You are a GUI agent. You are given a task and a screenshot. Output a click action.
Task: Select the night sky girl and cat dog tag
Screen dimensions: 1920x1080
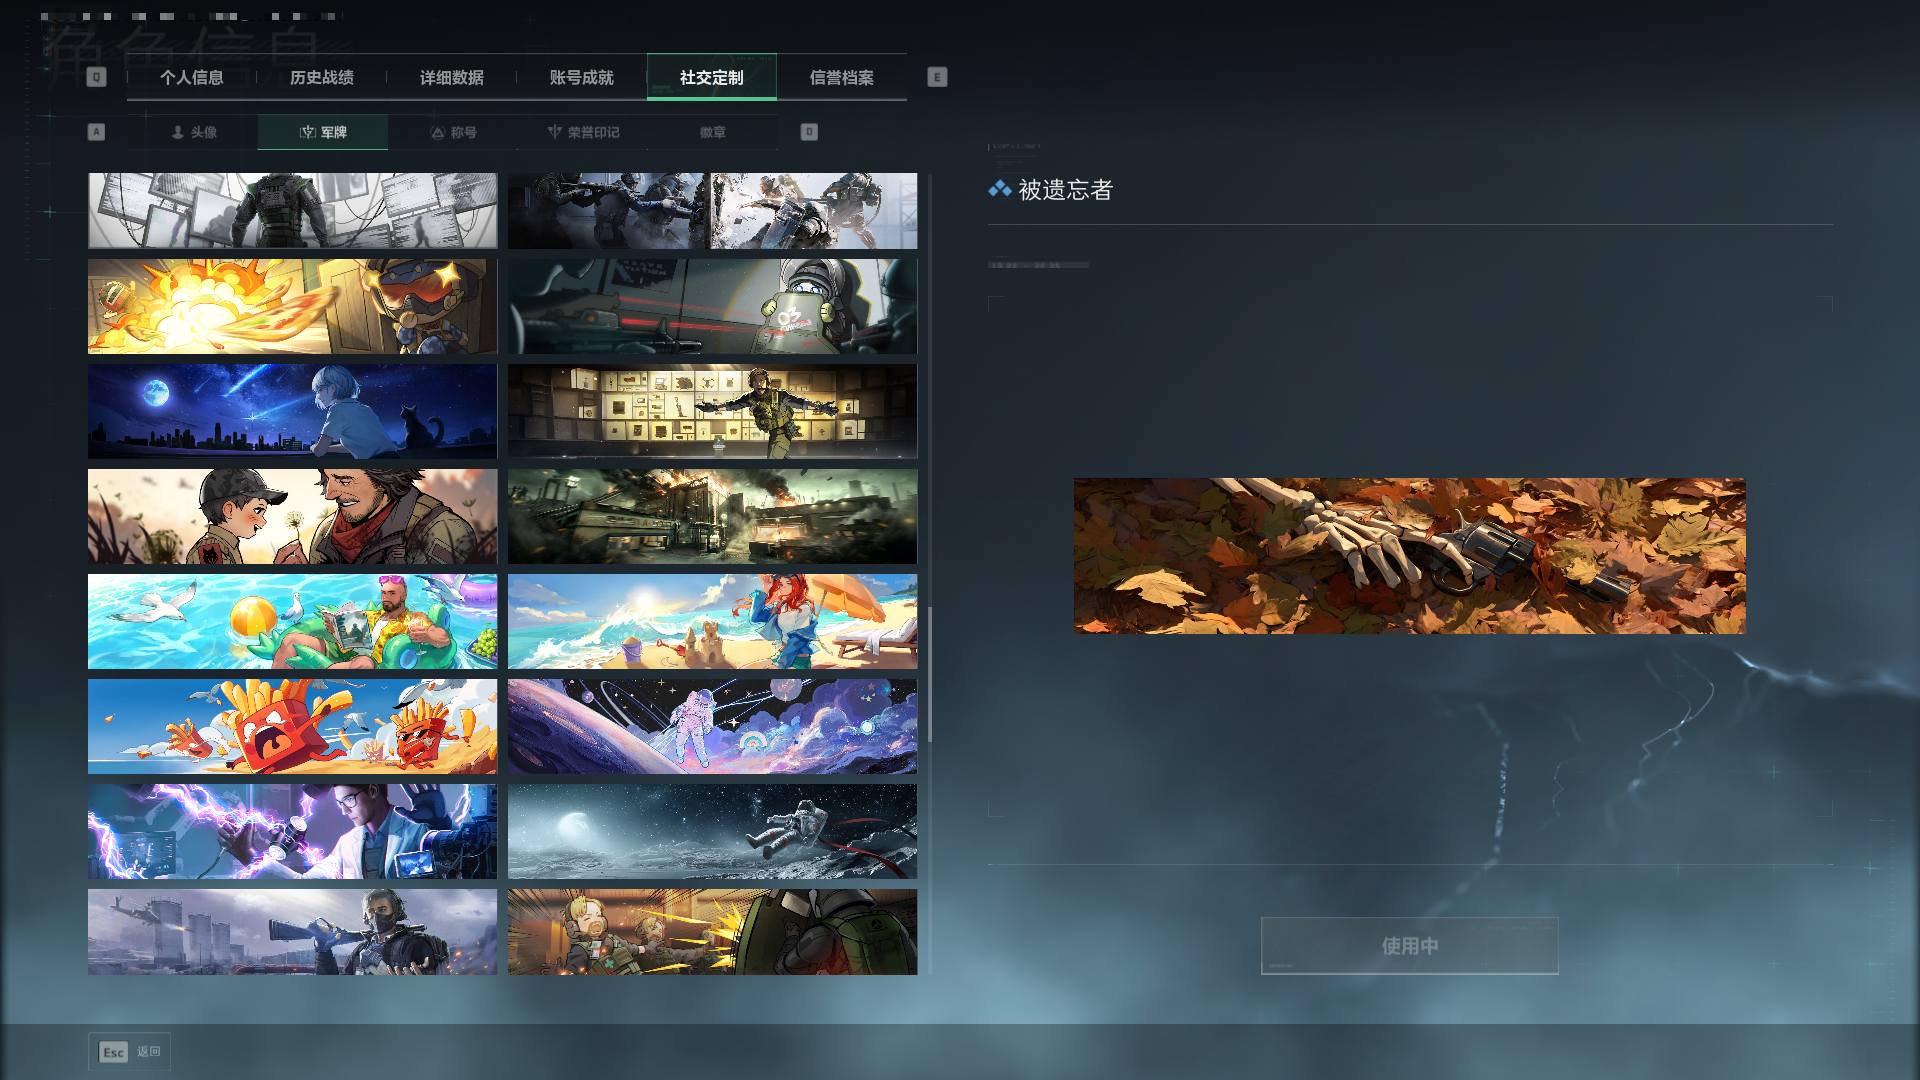[x=292, y=411]
